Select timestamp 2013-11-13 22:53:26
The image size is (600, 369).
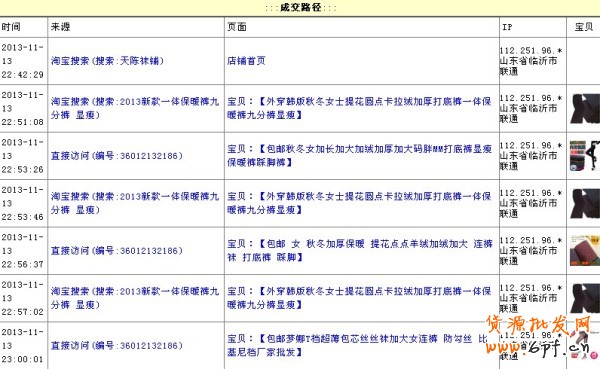[x=23, y=156]
